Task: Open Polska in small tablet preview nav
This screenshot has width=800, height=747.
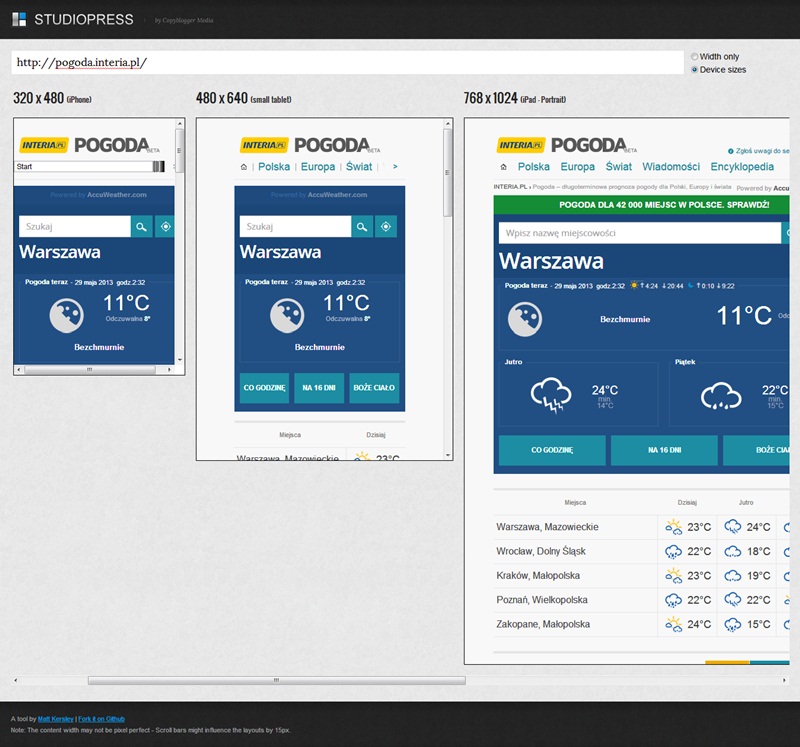Action: point(274,167)
